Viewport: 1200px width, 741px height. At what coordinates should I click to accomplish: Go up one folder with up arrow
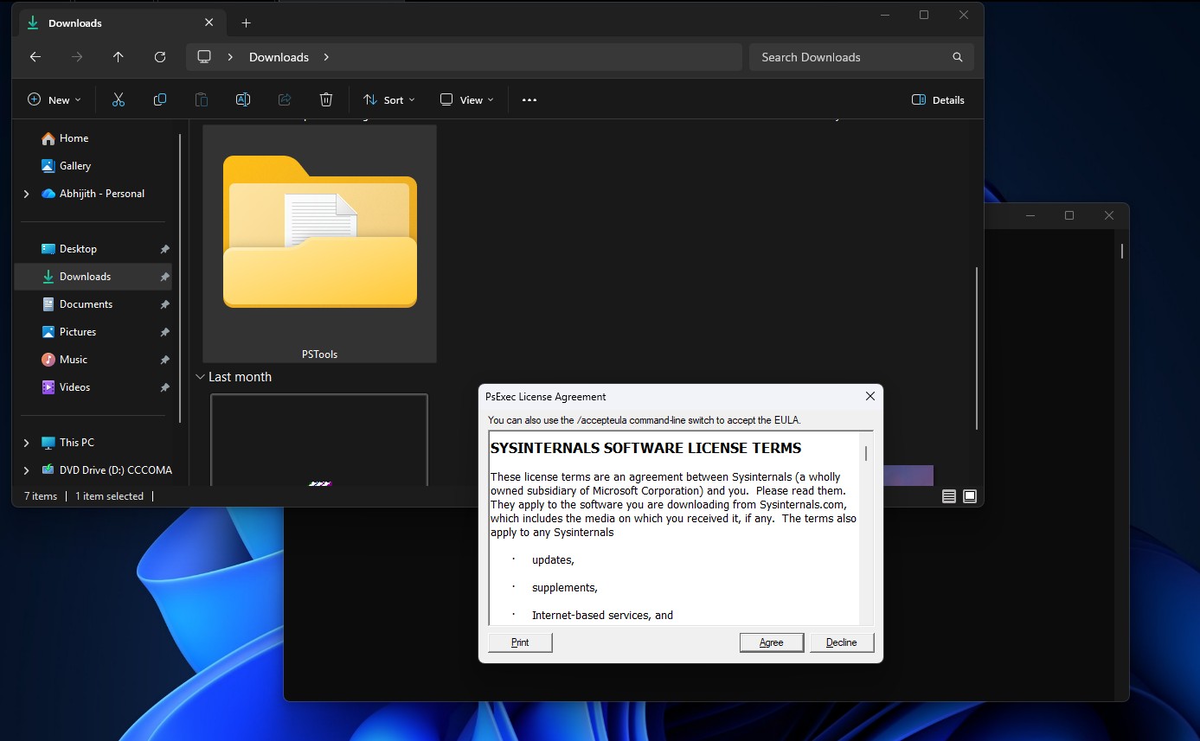tap(118, 57)
